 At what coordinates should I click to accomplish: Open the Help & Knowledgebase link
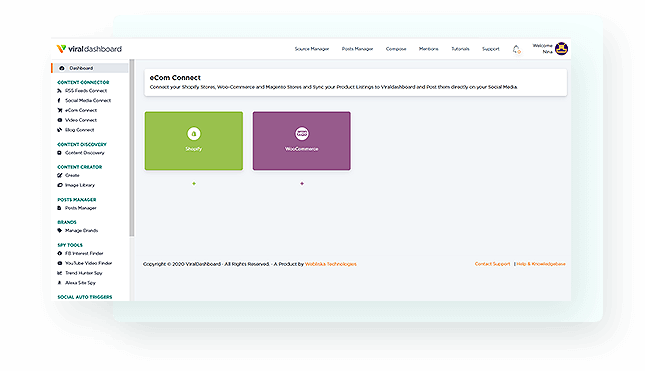click(541, 264)
